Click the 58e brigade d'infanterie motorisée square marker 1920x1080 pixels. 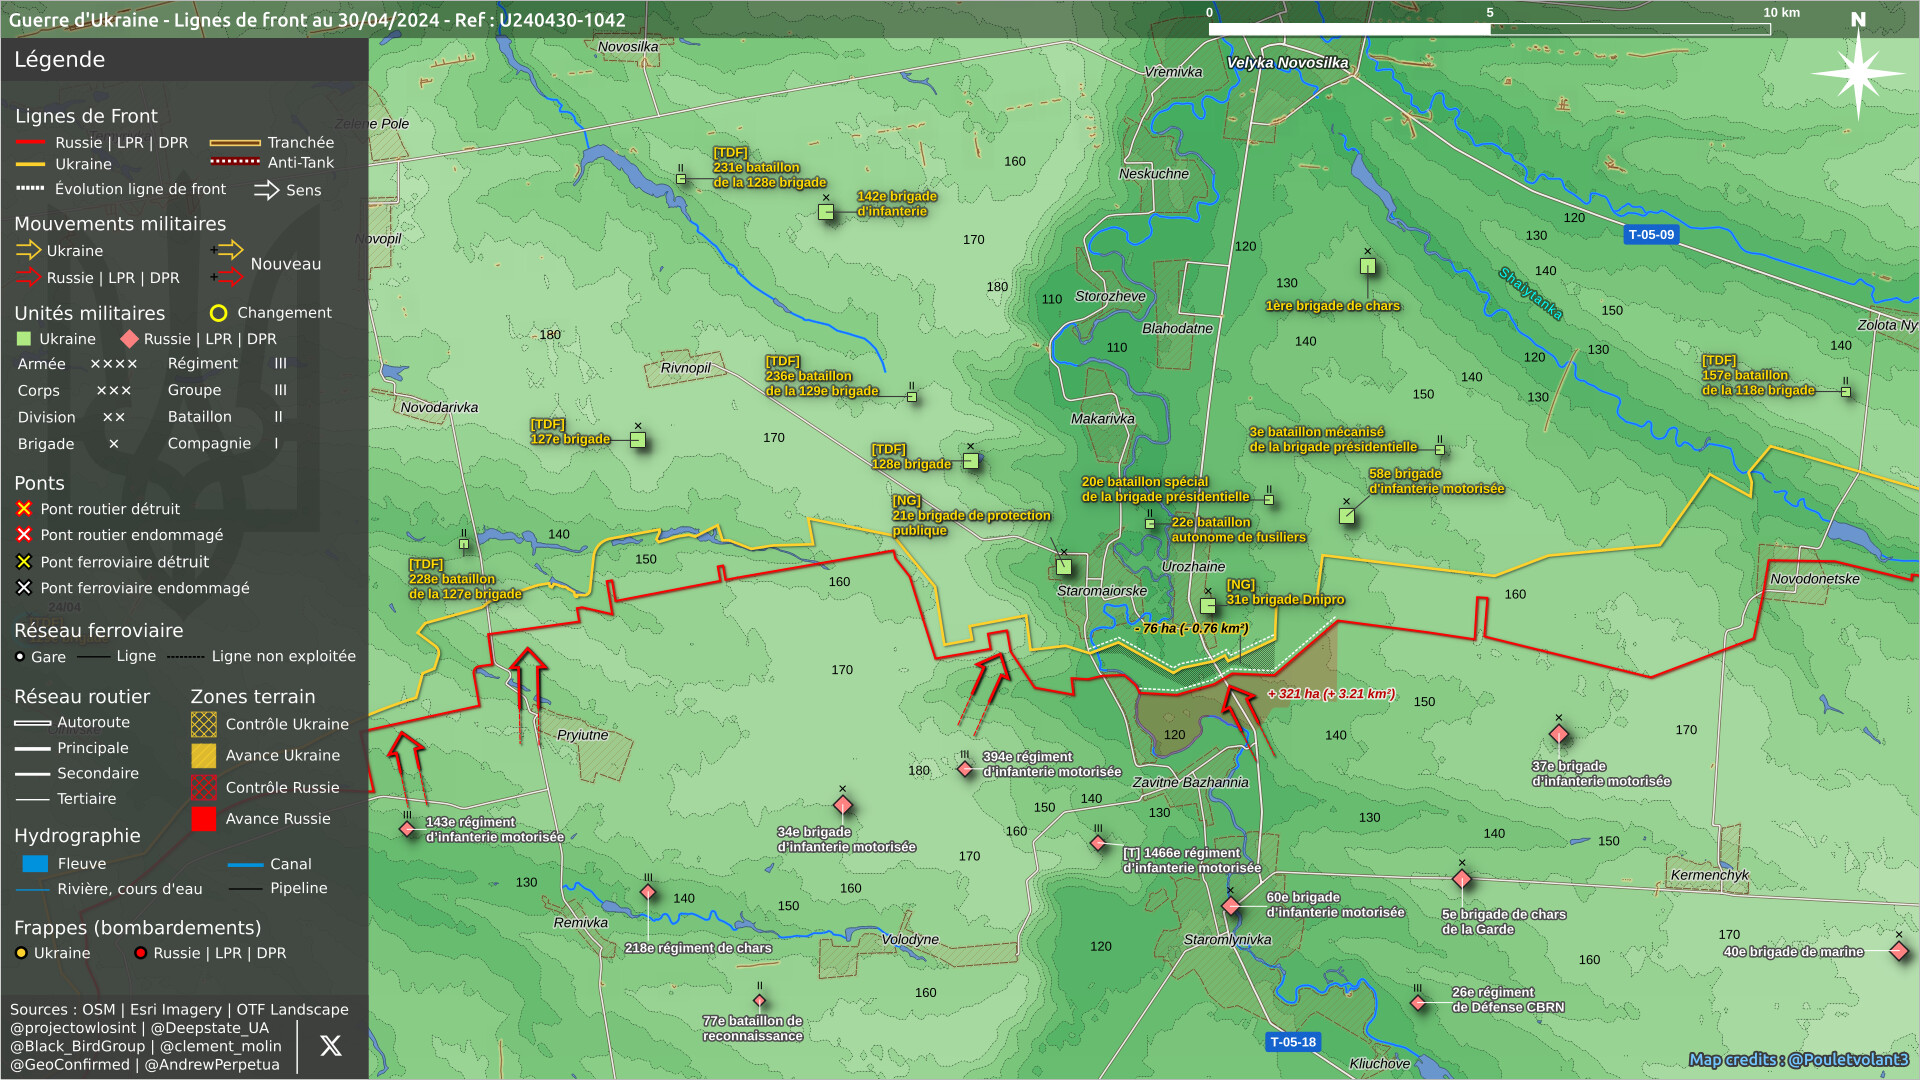pyautogui.click(x=1347, y=516)
